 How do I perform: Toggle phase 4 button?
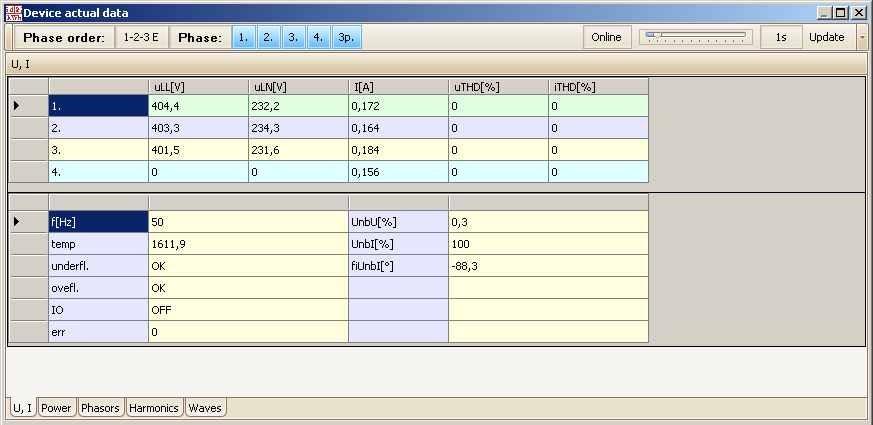click(x=318, y=37)
